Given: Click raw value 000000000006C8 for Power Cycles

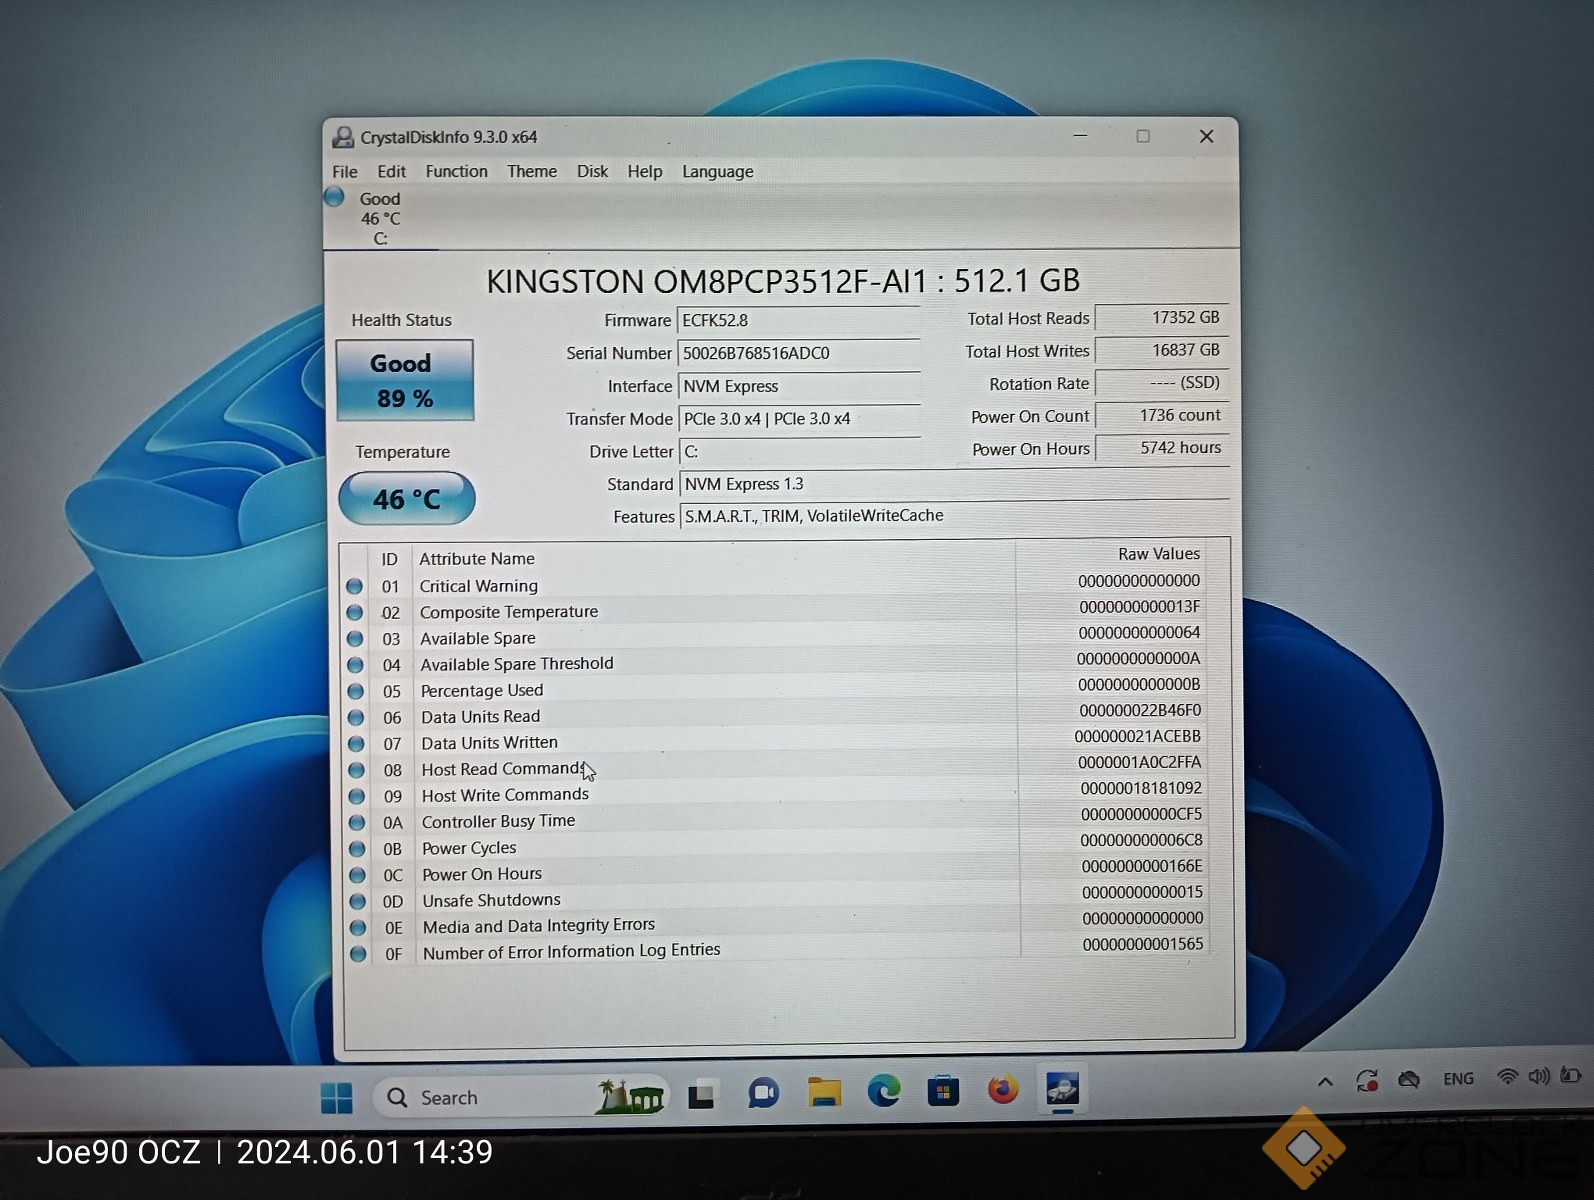Looking at the screenshot, I should click(x=1141, y=840).
